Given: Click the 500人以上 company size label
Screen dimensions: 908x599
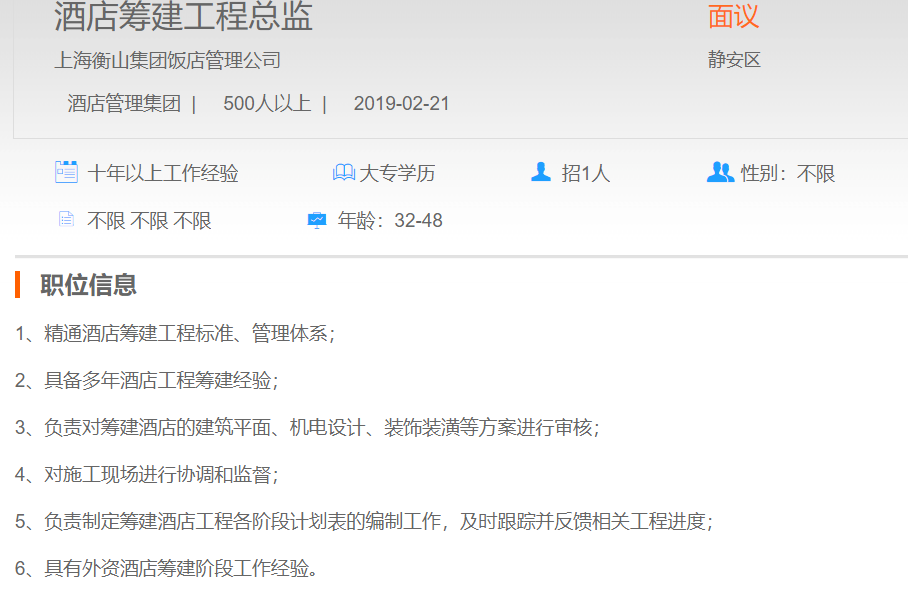Looking at the screenshot, I should (267, 104).
